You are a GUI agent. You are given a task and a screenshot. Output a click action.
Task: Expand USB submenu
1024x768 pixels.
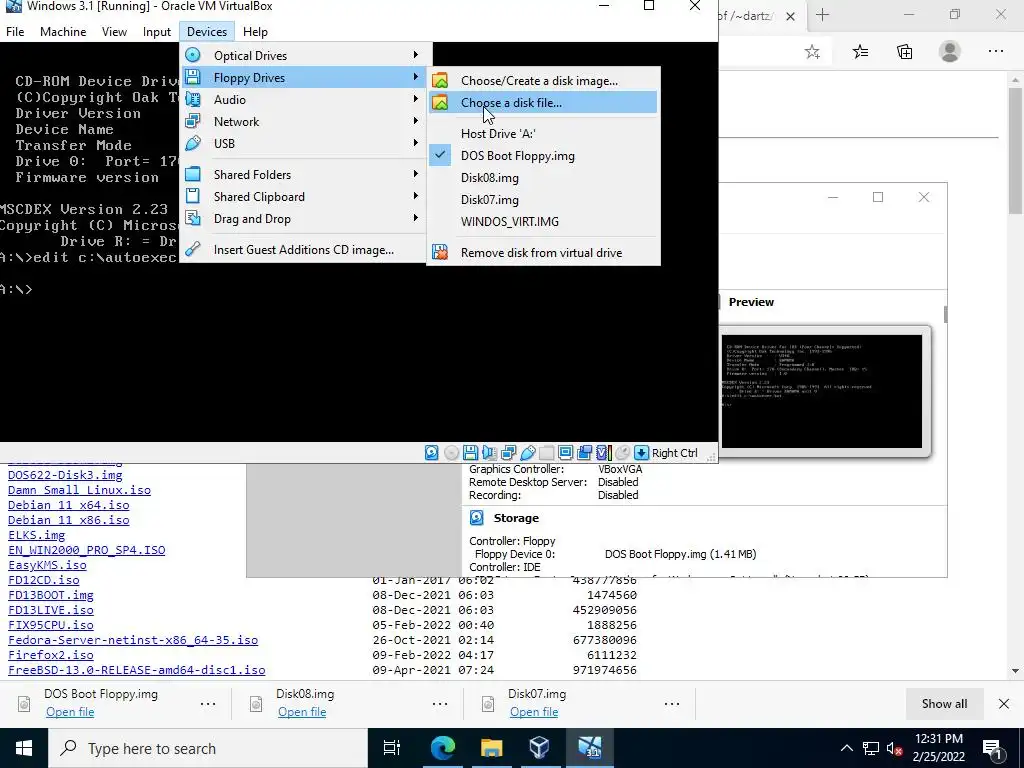[x=302, y=144]
